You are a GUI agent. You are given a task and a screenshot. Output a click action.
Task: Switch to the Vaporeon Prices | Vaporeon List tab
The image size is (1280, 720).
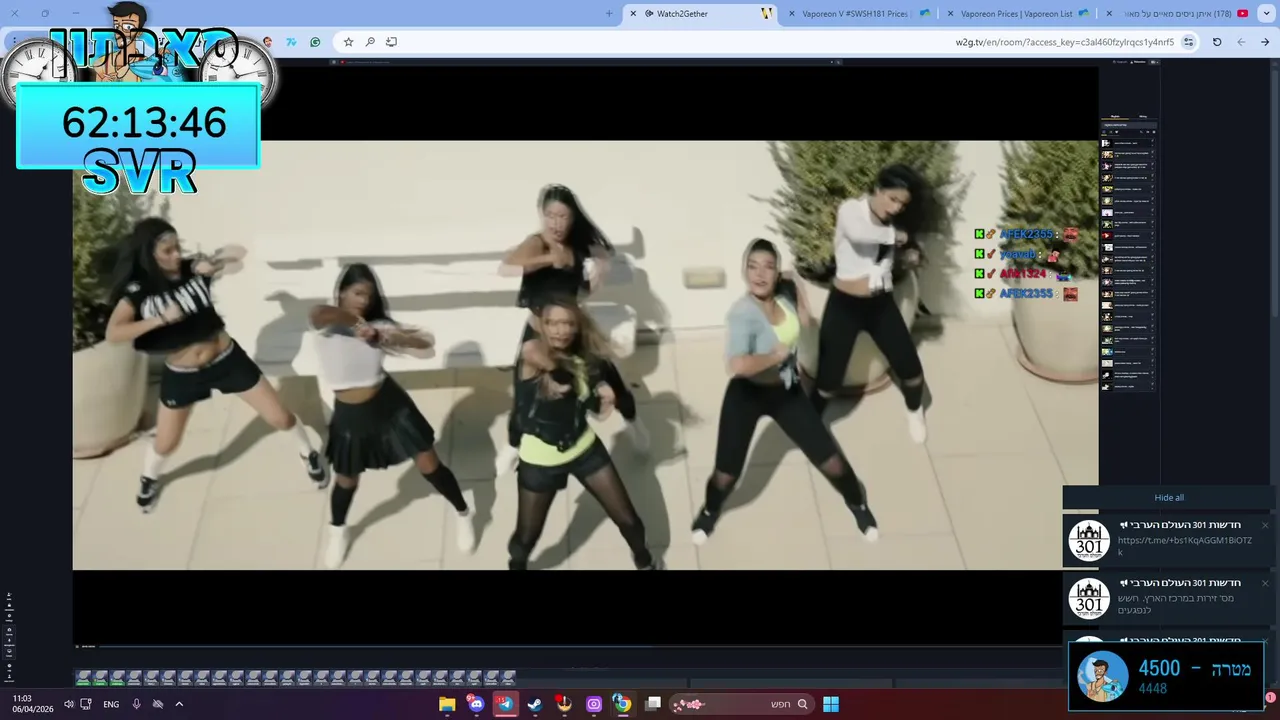[x=1018, y=14]
